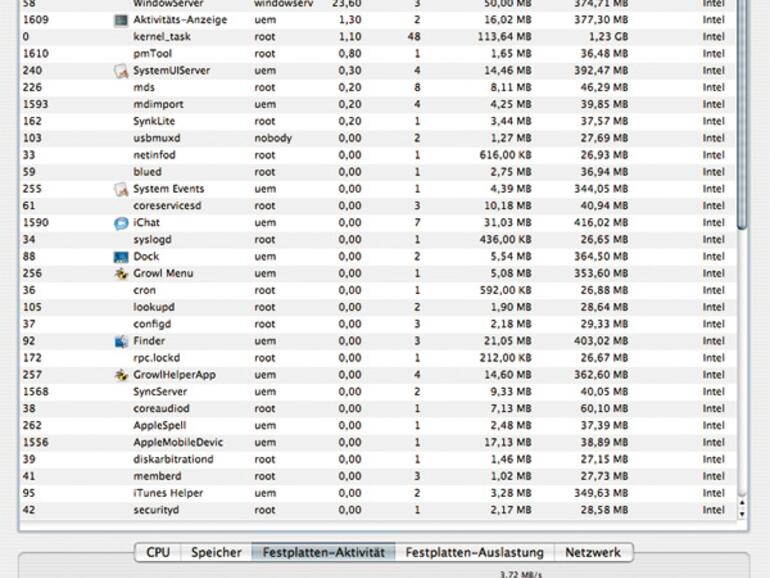This screenshot has height=578, width=770.
Task: Click PID 1609 cell
Action: pyautogui.click(x=35, y=20)
